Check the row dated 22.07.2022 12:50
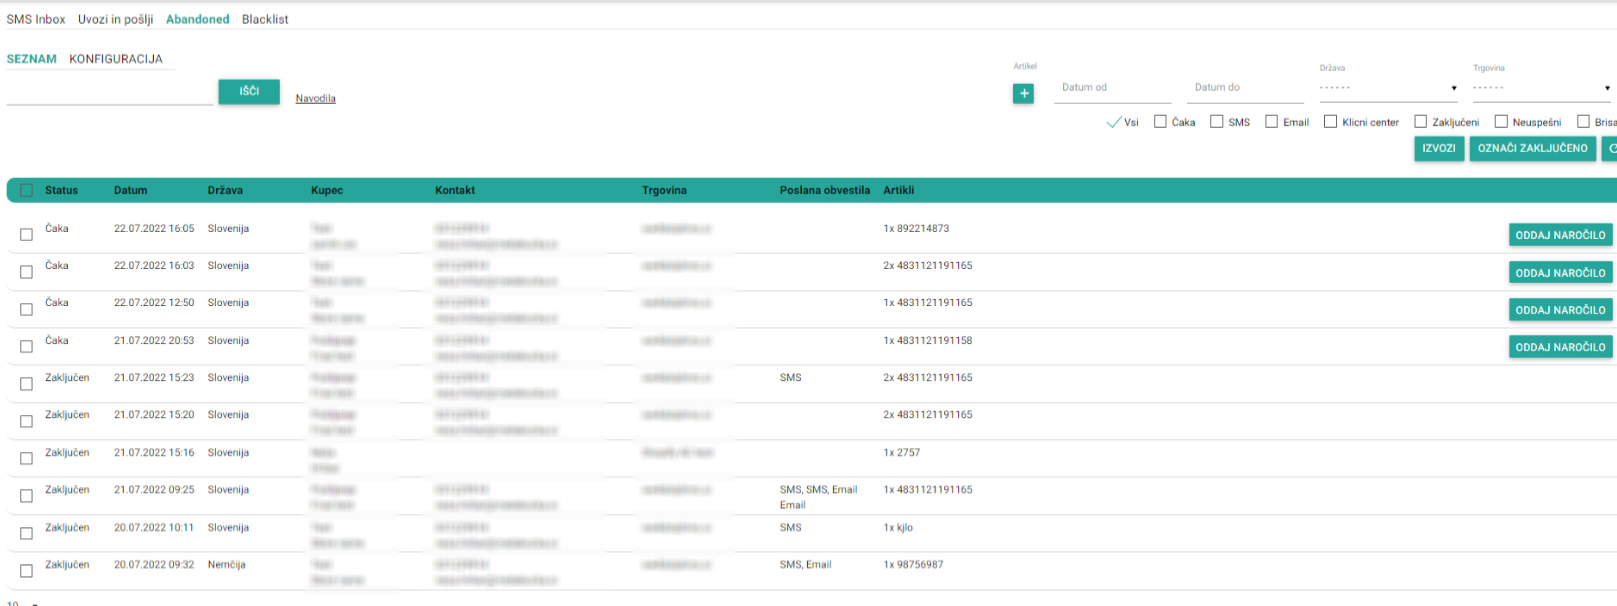Screen dimensions: 1617x606 click(x=26, y=309)
